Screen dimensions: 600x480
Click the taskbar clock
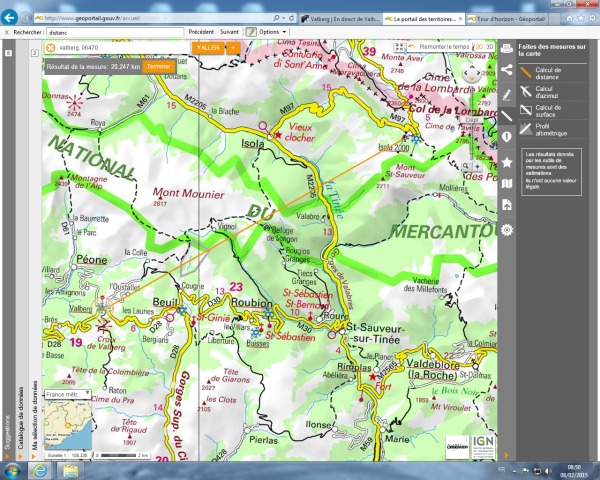click(574, 471)
